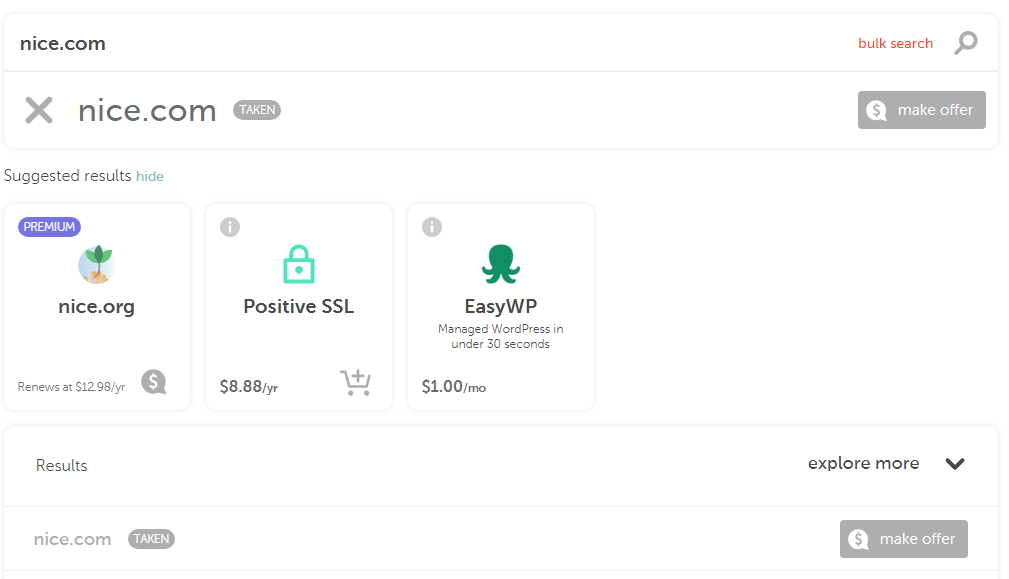This screenshot has height=579, width=1009.
Task: Select the EasyWP product title
Action: coord(501,306)
